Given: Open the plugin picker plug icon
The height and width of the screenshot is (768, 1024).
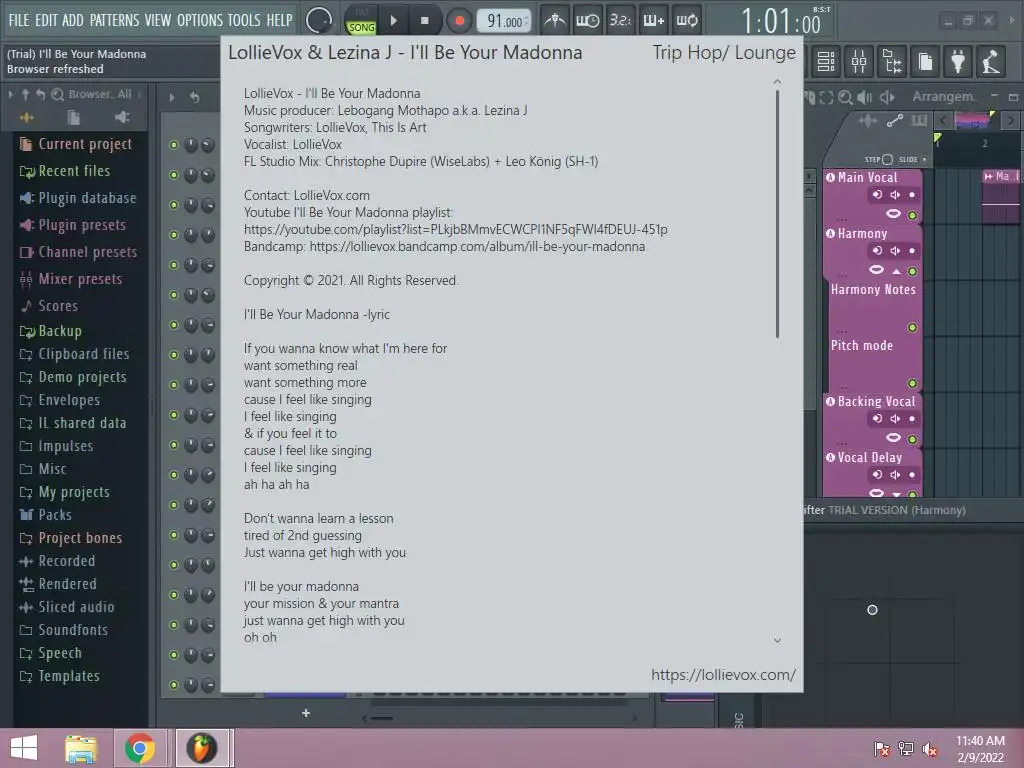Looking at the screenshot, I should click(958, 61).
